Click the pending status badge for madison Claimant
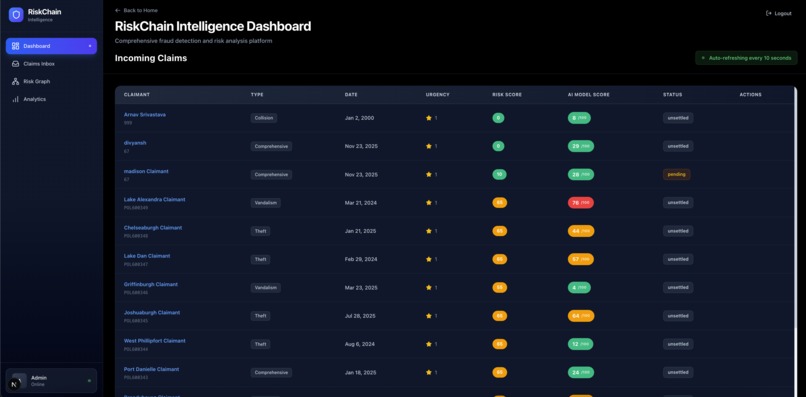The width and height of the screenshot is (806, 397). 676,174
